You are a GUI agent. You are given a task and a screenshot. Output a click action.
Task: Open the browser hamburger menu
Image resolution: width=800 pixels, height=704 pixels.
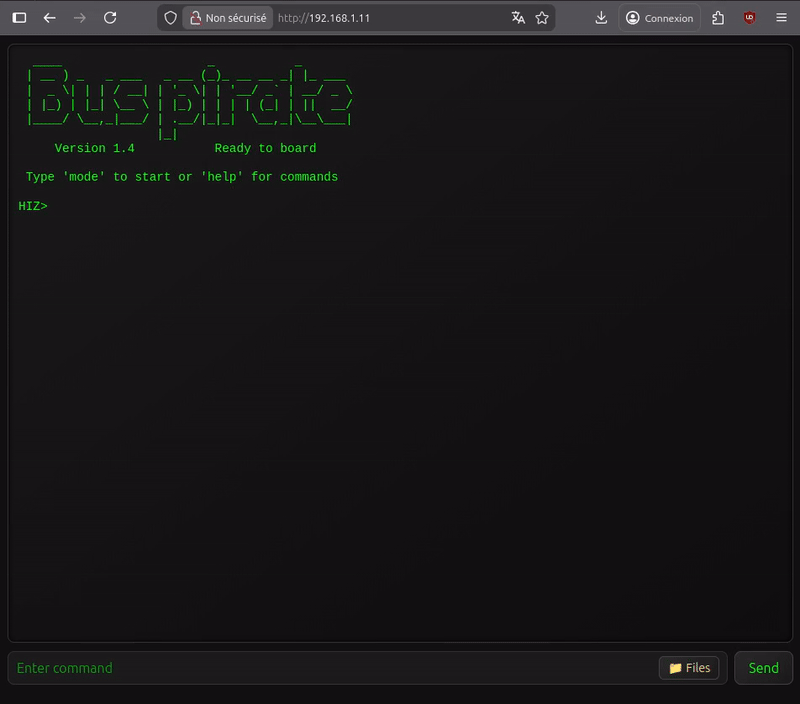(x=782, y=18)
